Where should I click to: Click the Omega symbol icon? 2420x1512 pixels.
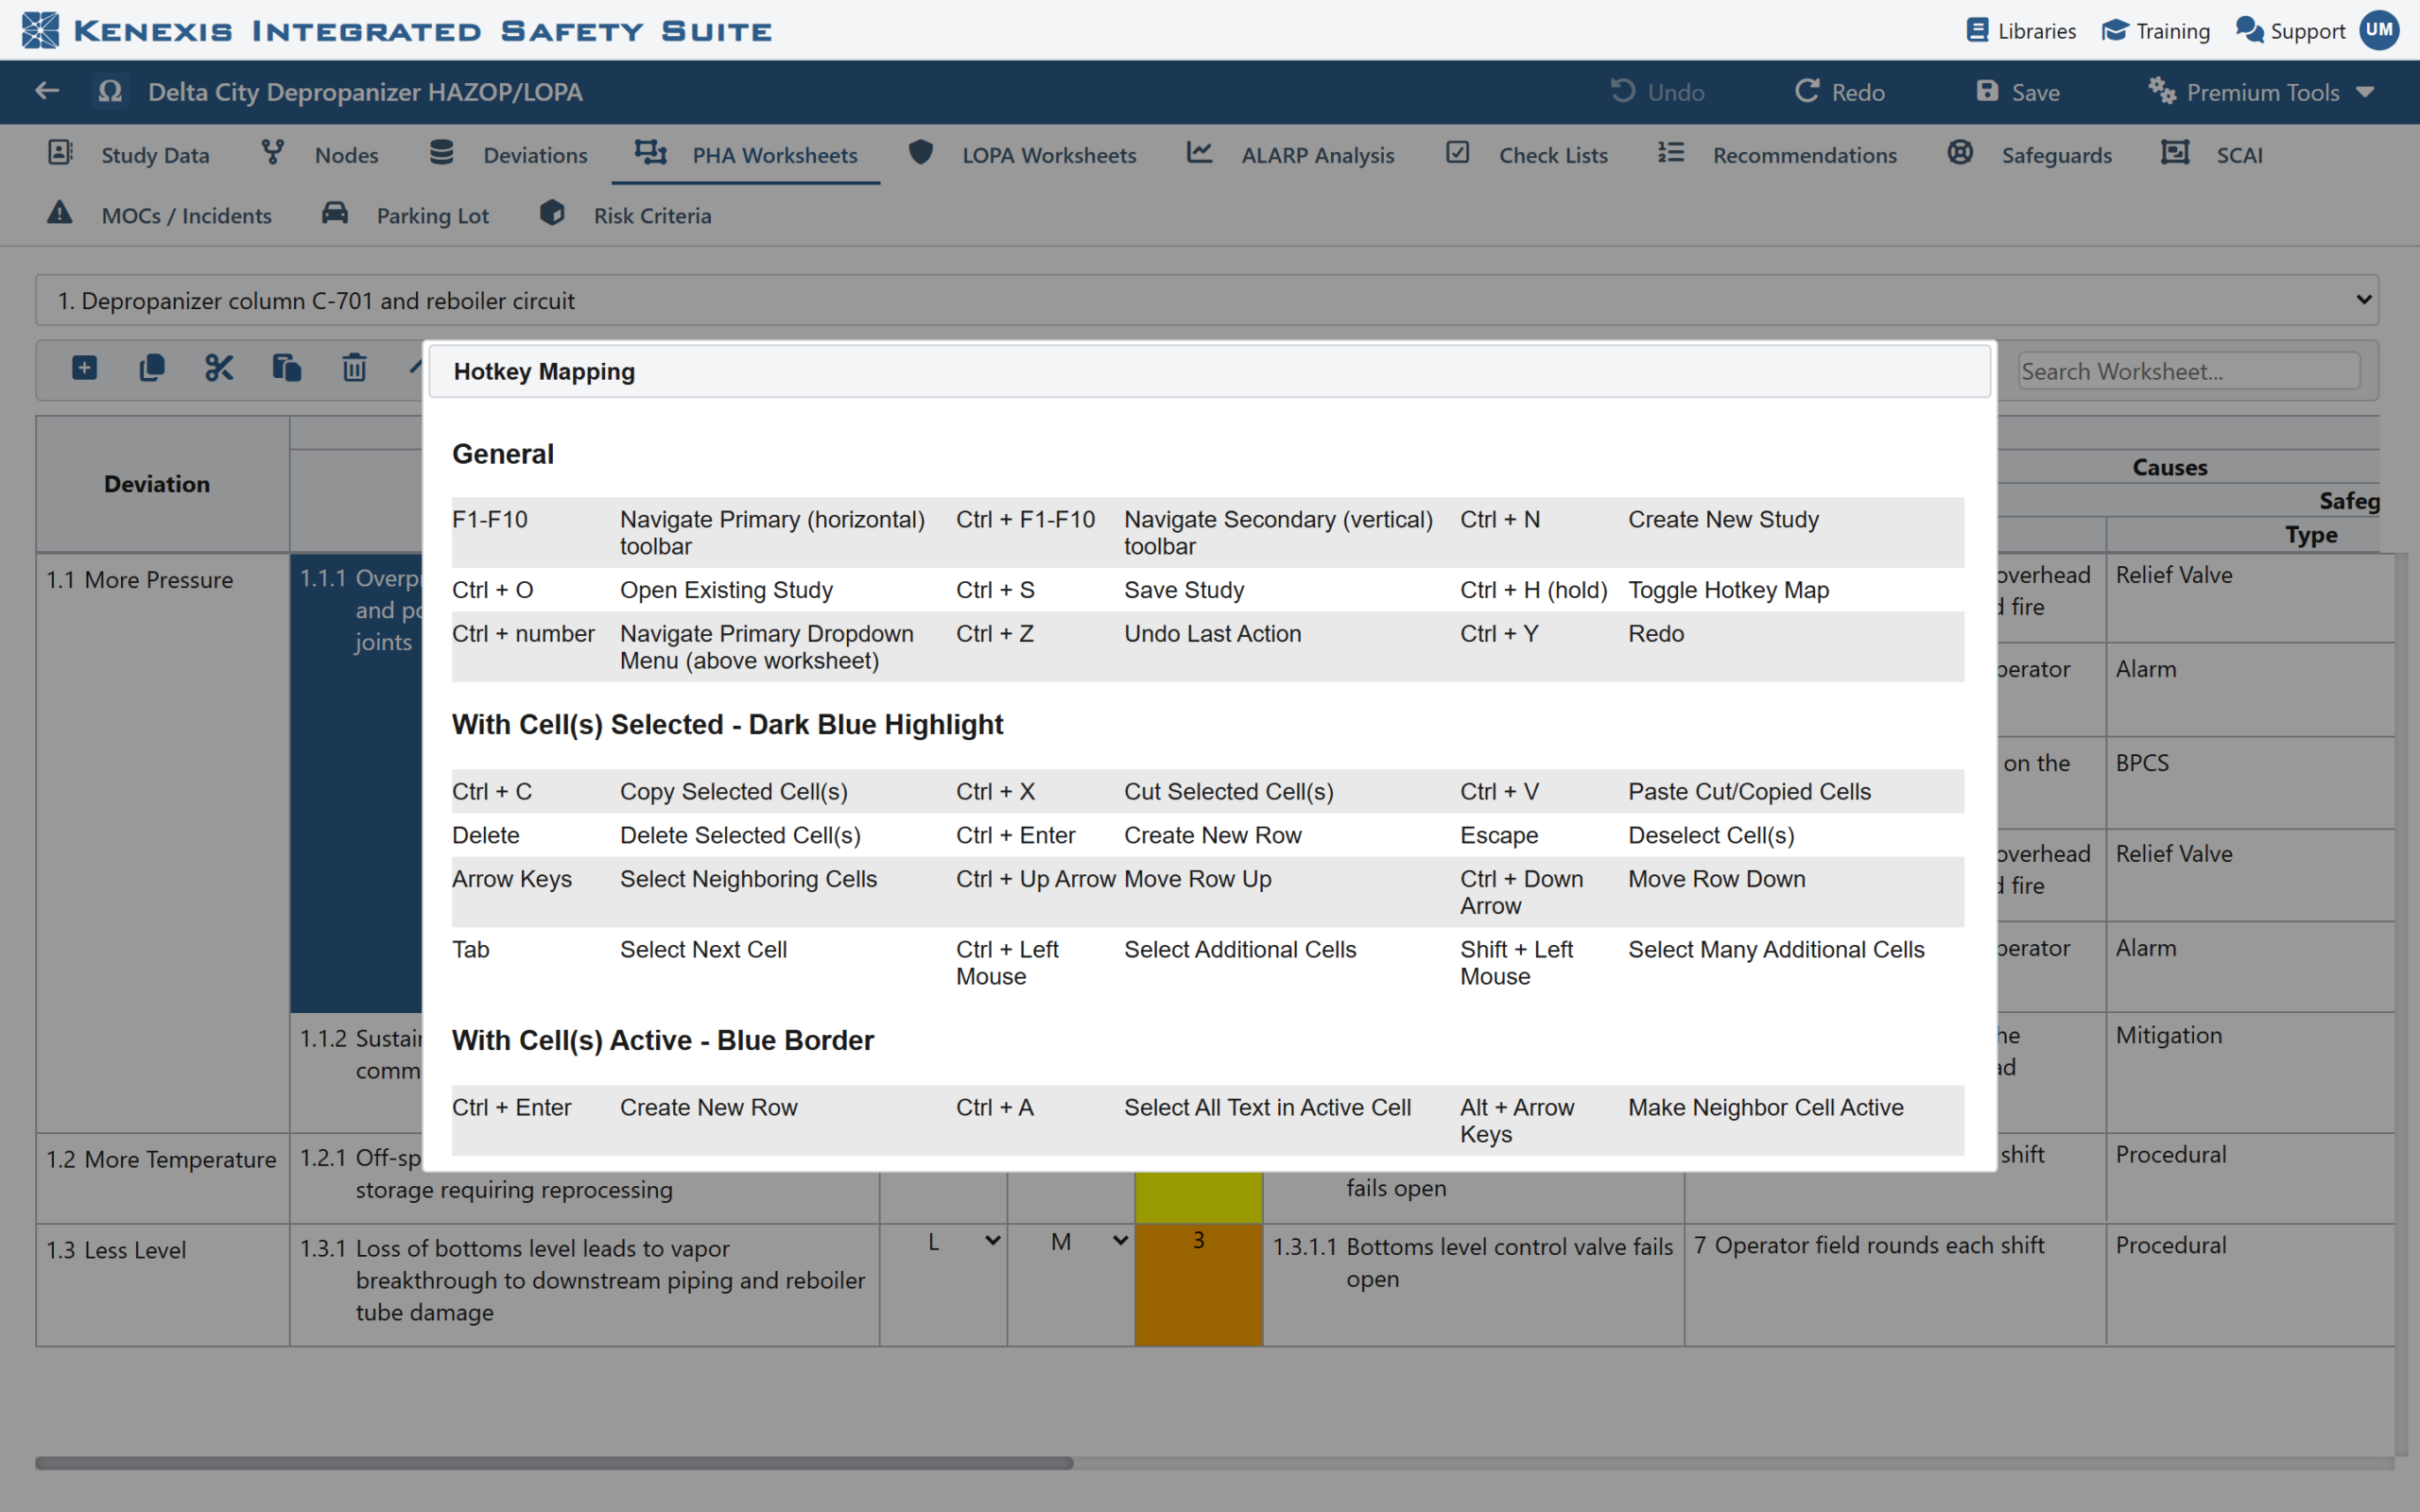(110, 91)
